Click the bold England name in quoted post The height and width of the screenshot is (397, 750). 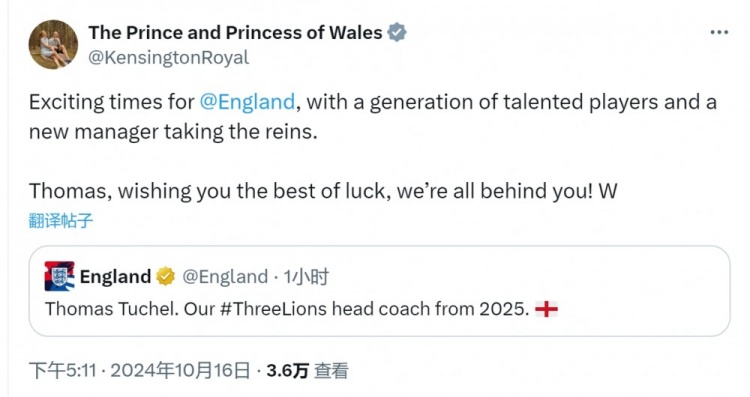pos(115,276)
